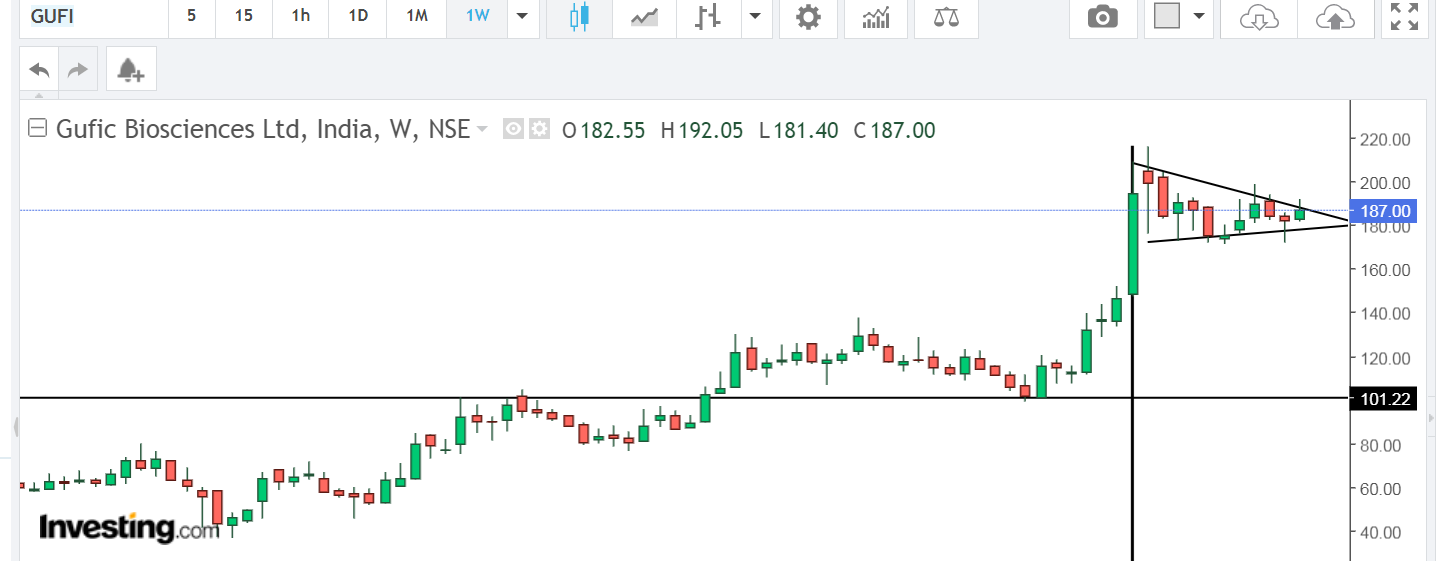Image resolution: width=1440 pixels, height=561 pixels.
Task: Click the GUFI symbol search field
Action: tap(90, 17)
